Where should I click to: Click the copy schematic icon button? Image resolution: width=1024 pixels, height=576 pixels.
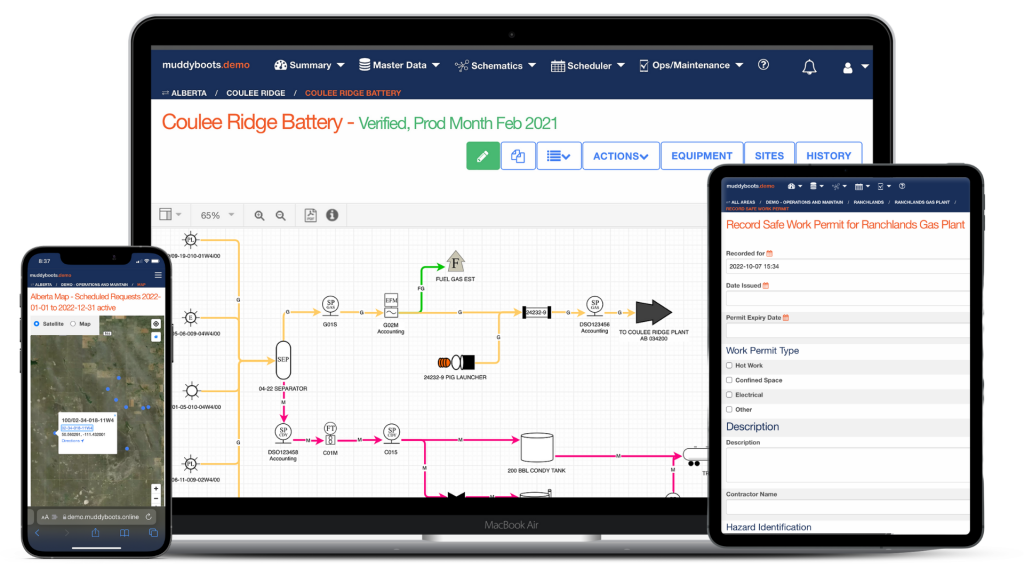pyautogui.click(x=518, y=156)
